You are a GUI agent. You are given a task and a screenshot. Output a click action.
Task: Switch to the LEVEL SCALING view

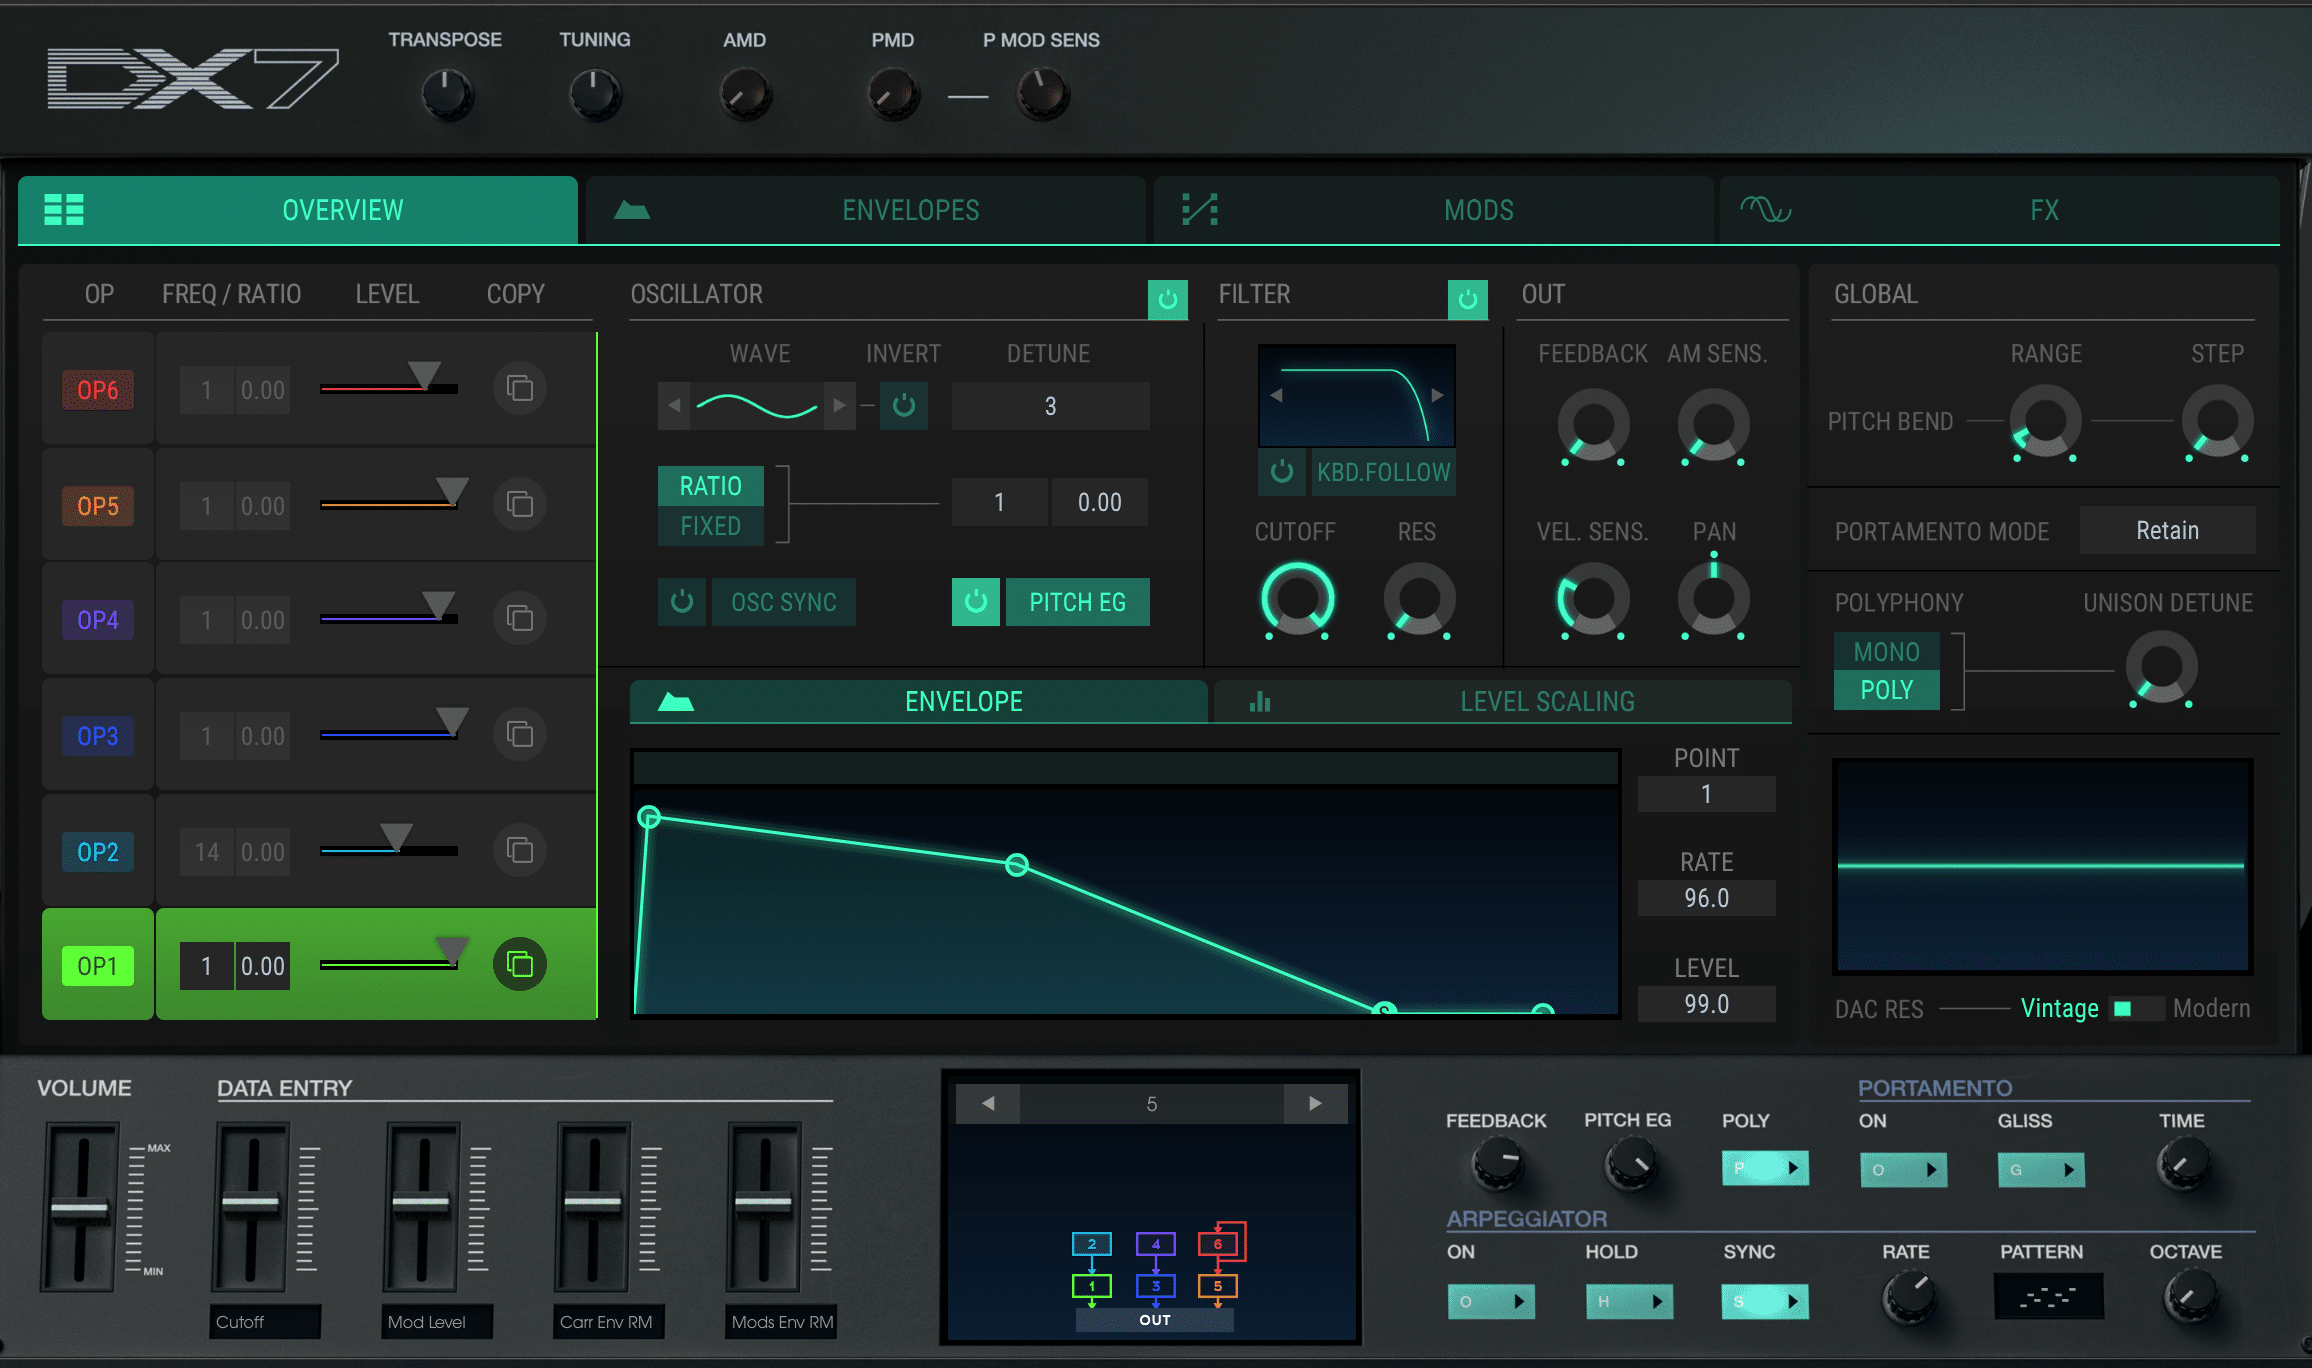pos(1545,701)
